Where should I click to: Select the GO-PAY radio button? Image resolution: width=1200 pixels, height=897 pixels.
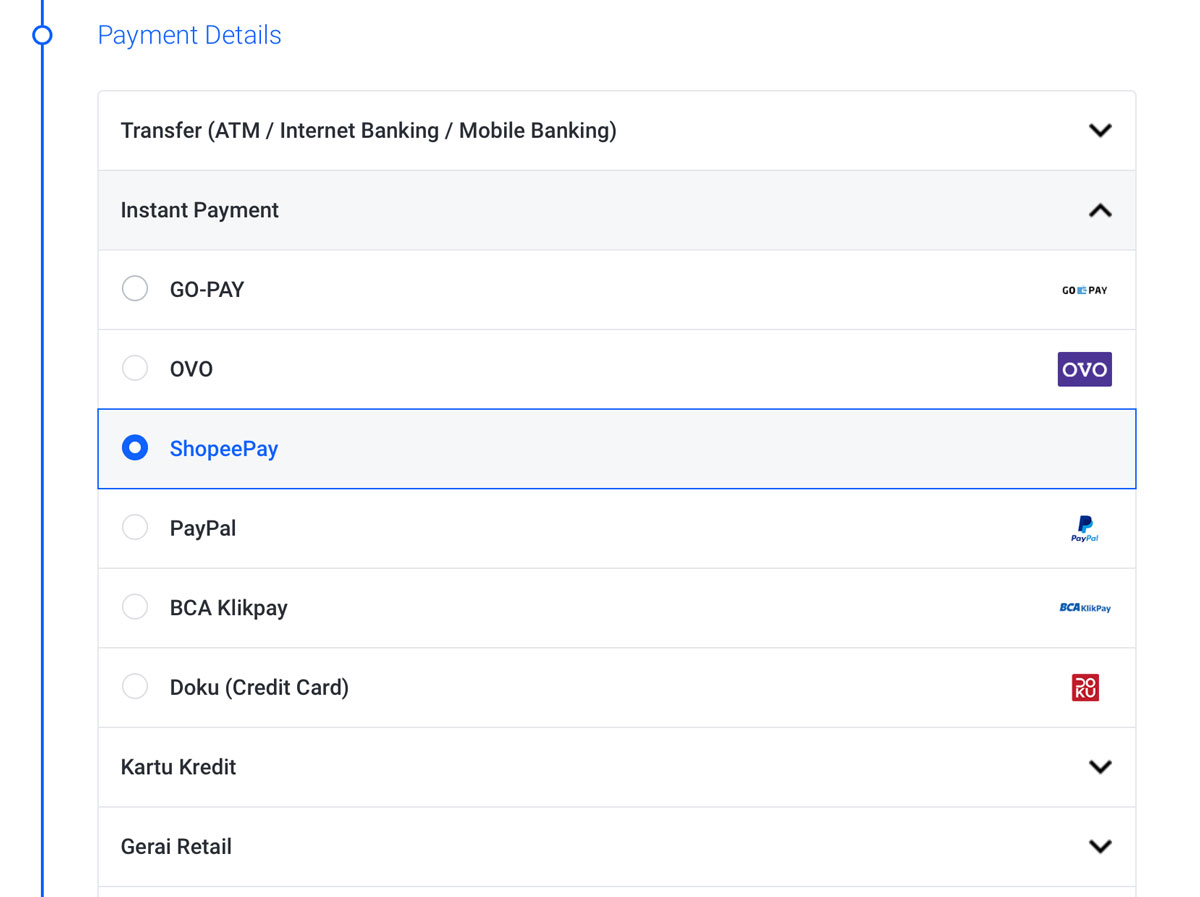pos(135,289)
